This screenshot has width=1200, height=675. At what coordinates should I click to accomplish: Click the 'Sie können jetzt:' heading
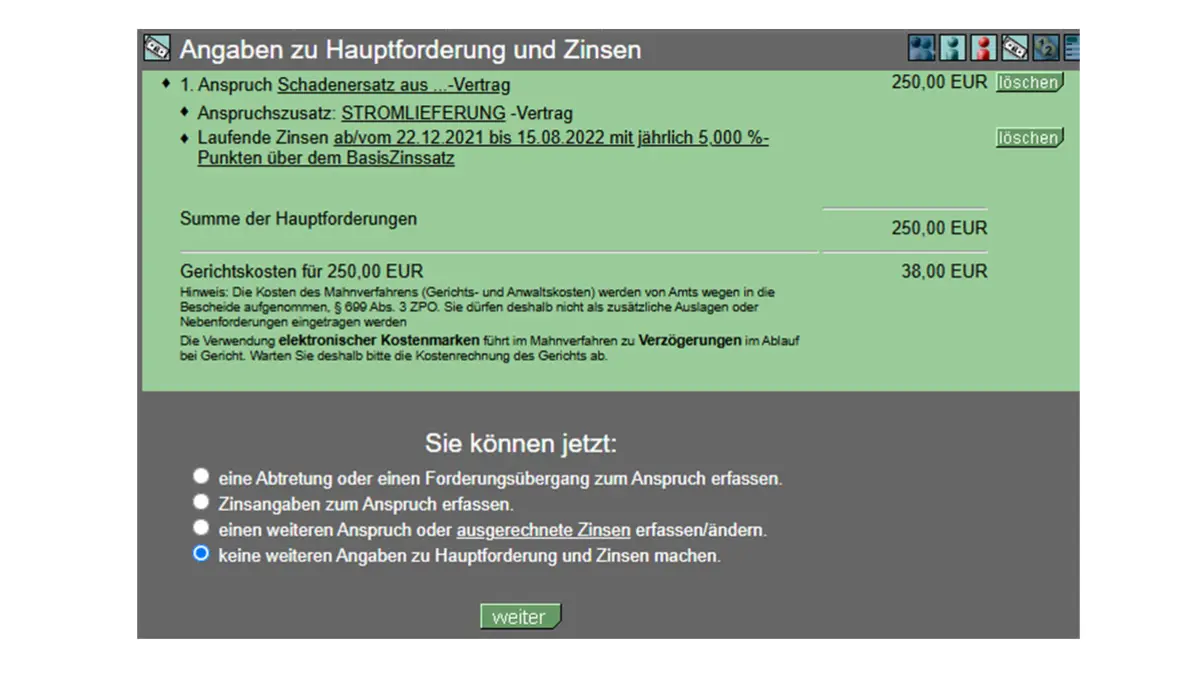click(521, 443)
